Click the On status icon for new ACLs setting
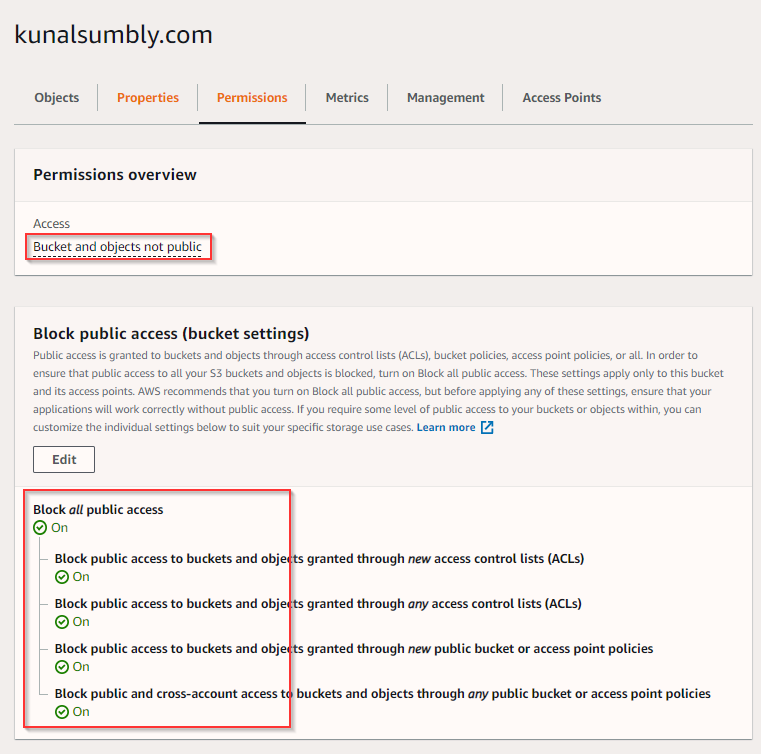Image resolution: width=761 pixels, height=754 pixels. tap(62, 577)
